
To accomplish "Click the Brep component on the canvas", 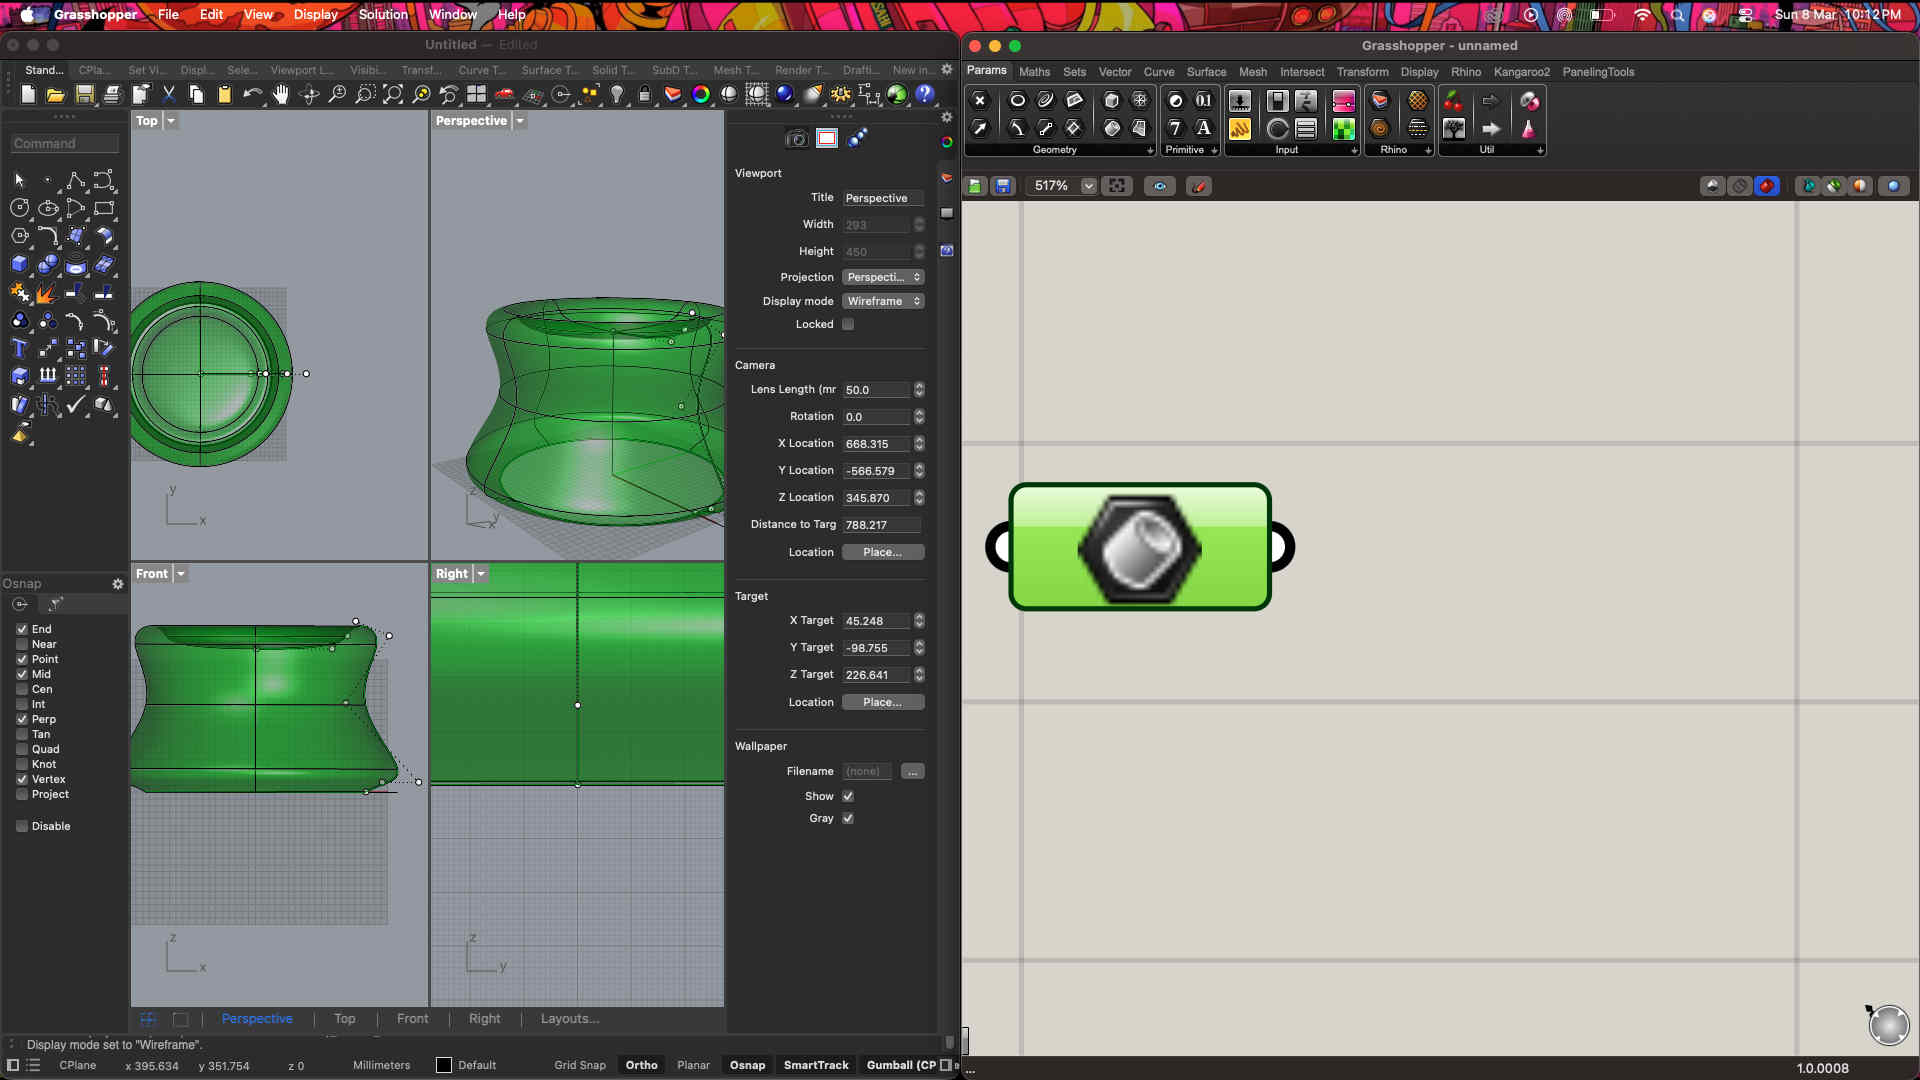I will [1139, 547].
